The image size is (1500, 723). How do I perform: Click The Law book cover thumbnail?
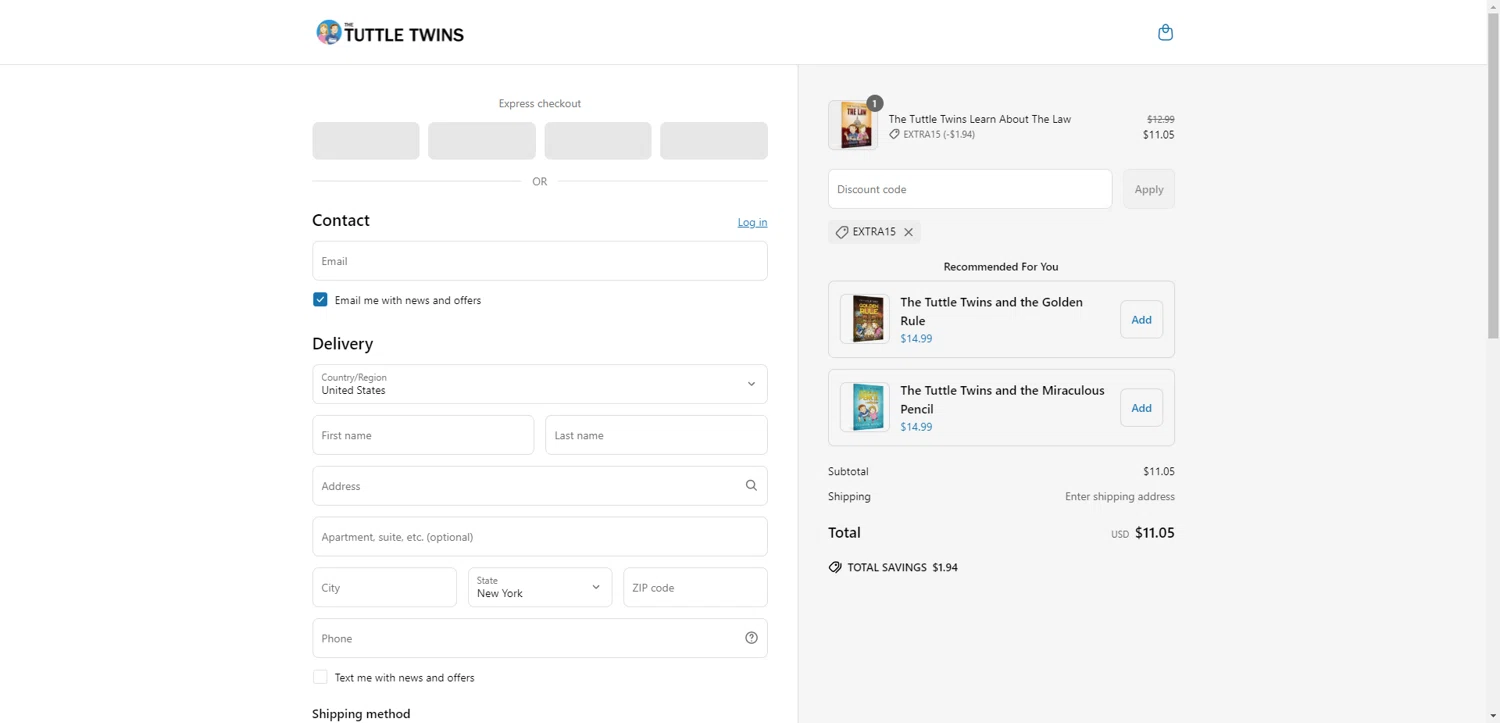[853, 126]
